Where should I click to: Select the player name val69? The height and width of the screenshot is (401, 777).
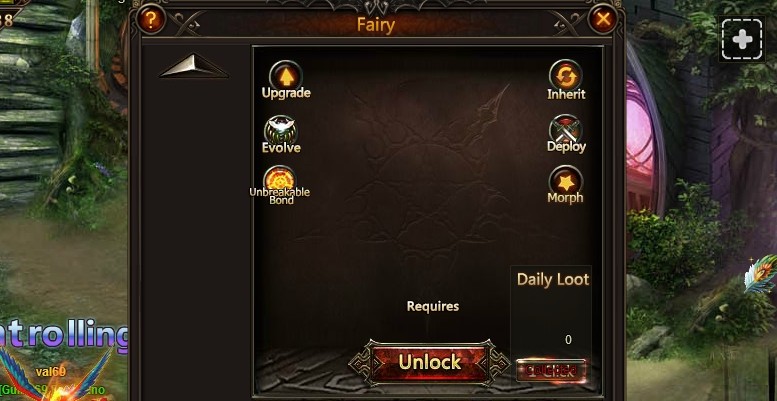coord(51,371)
